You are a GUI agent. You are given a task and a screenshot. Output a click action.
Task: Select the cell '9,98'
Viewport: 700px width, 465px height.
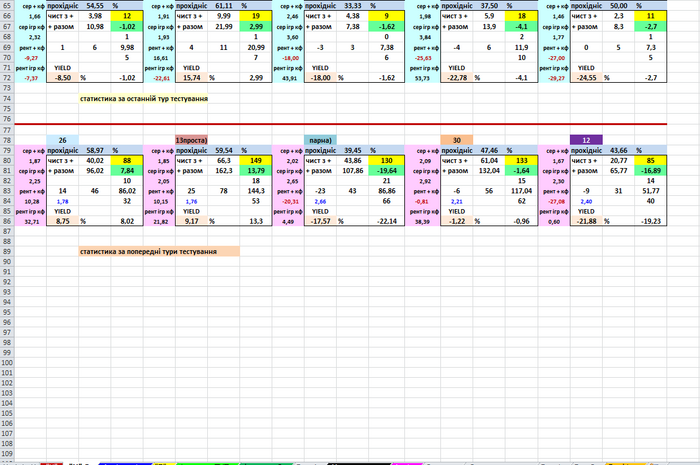click(127, 47)
